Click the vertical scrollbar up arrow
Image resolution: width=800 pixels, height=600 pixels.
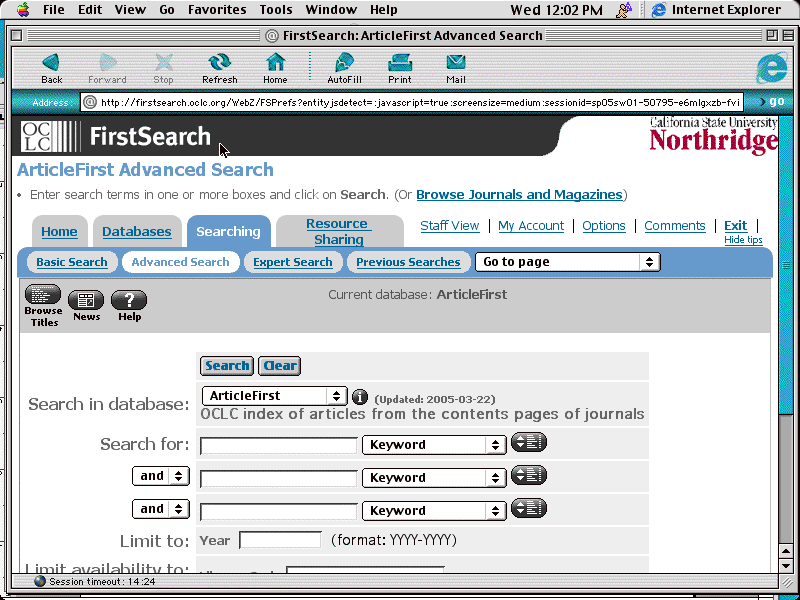coord(786,552)
